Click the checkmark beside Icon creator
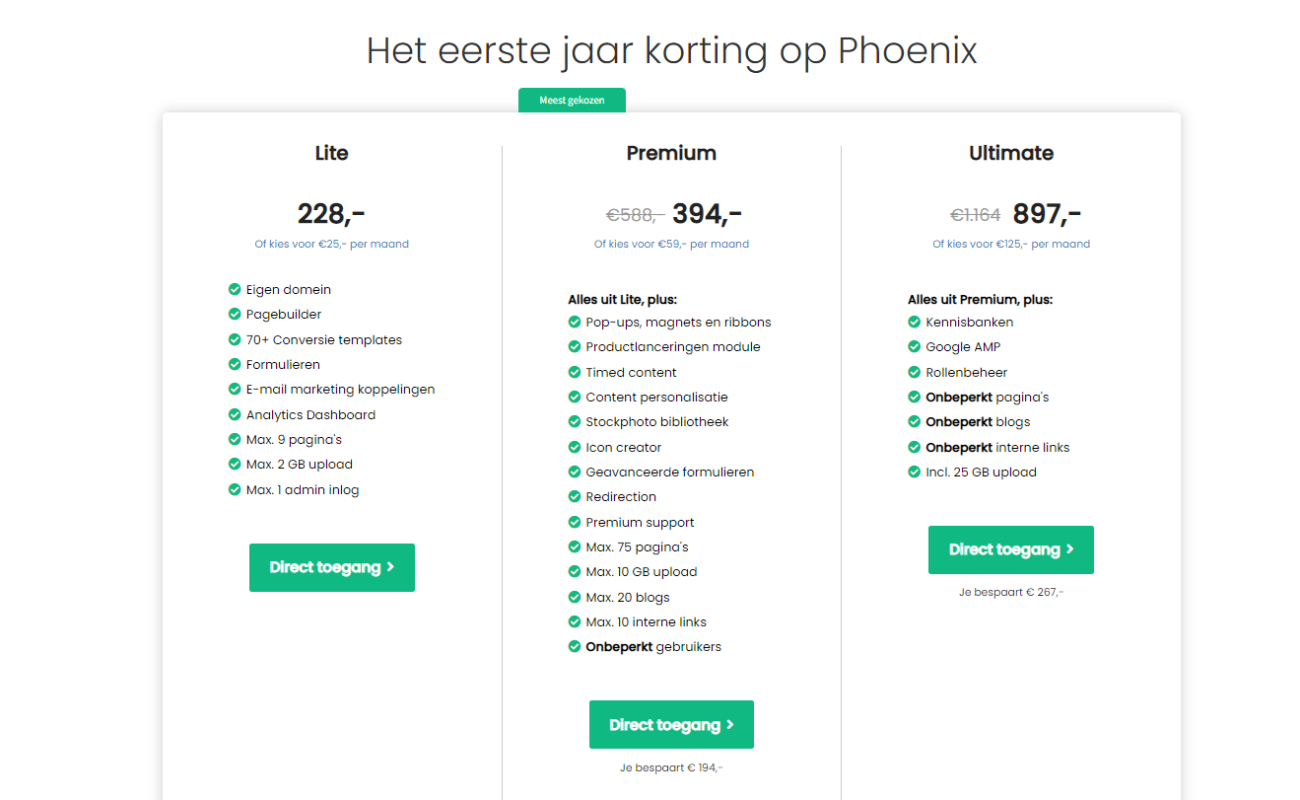Screen dimensions: 1300x800 pos(574,447)
